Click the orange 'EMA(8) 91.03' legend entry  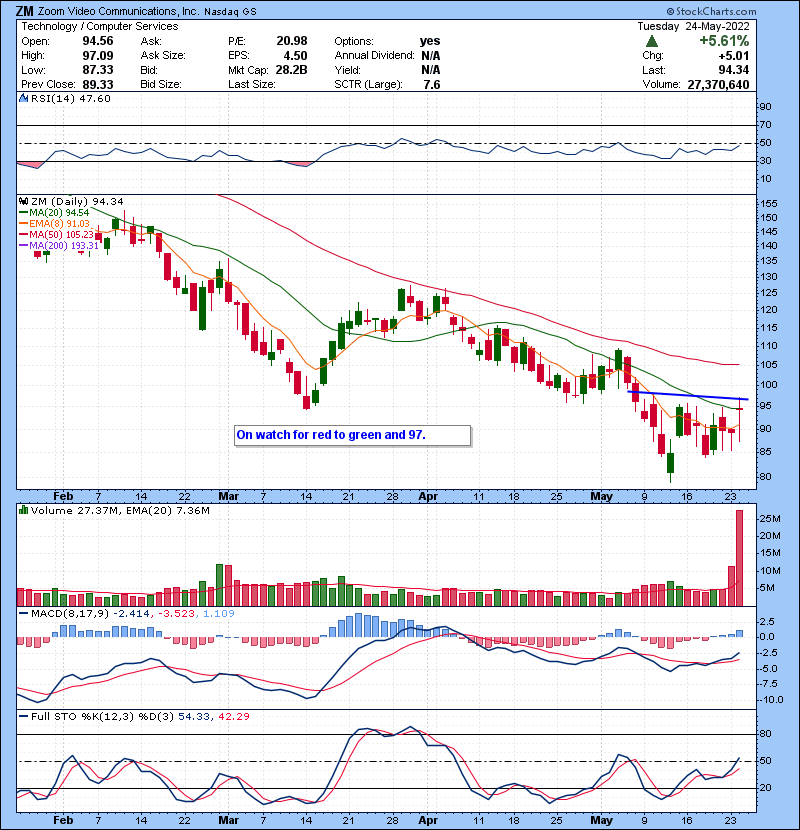click(x=55, y=223)
